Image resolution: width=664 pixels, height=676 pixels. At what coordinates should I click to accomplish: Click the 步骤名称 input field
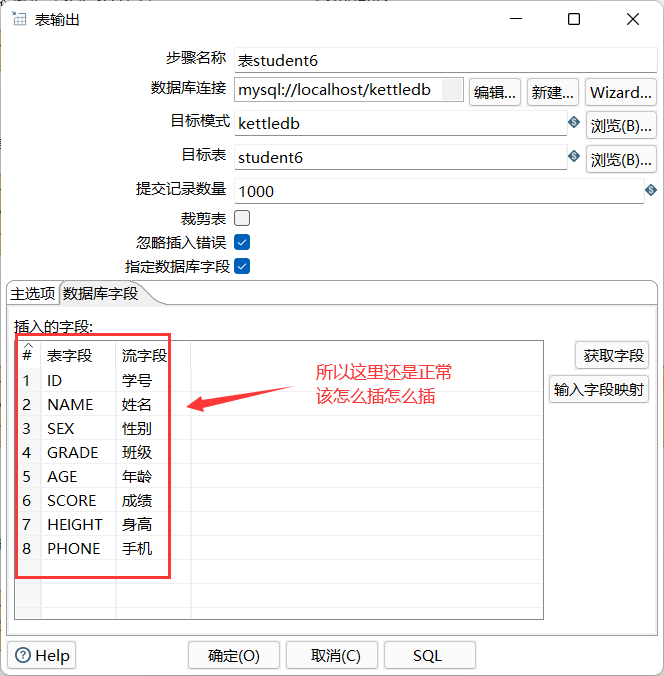(445, 60)
